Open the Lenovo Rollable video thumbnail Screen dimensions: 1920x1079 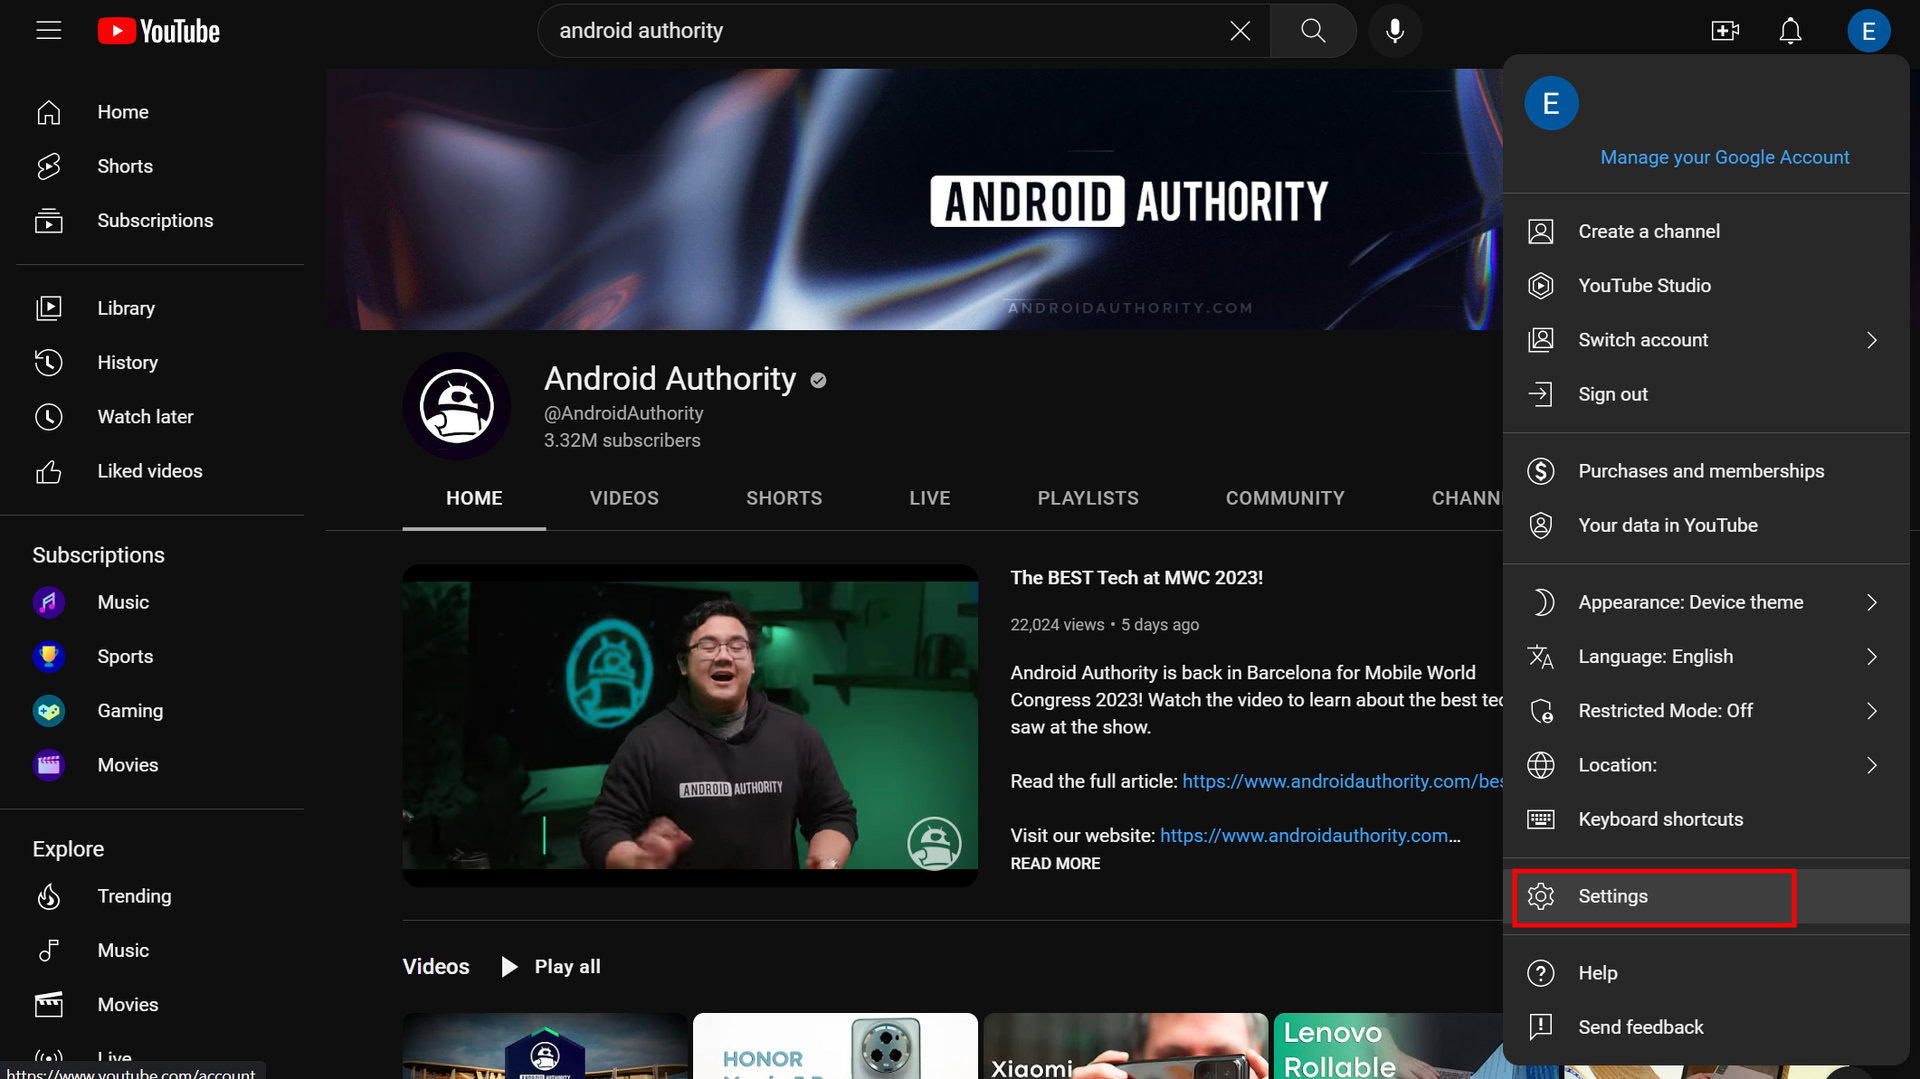[1388, 1046]
